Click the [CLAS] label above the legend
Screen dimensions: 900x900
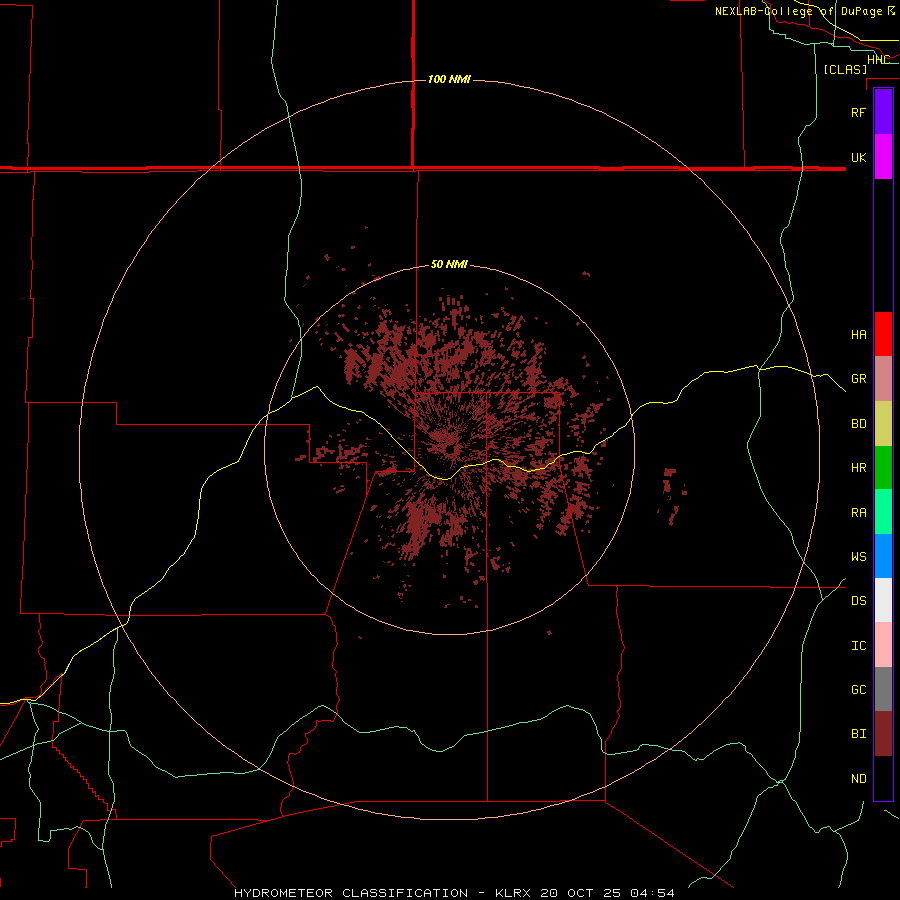coord(845,69)
